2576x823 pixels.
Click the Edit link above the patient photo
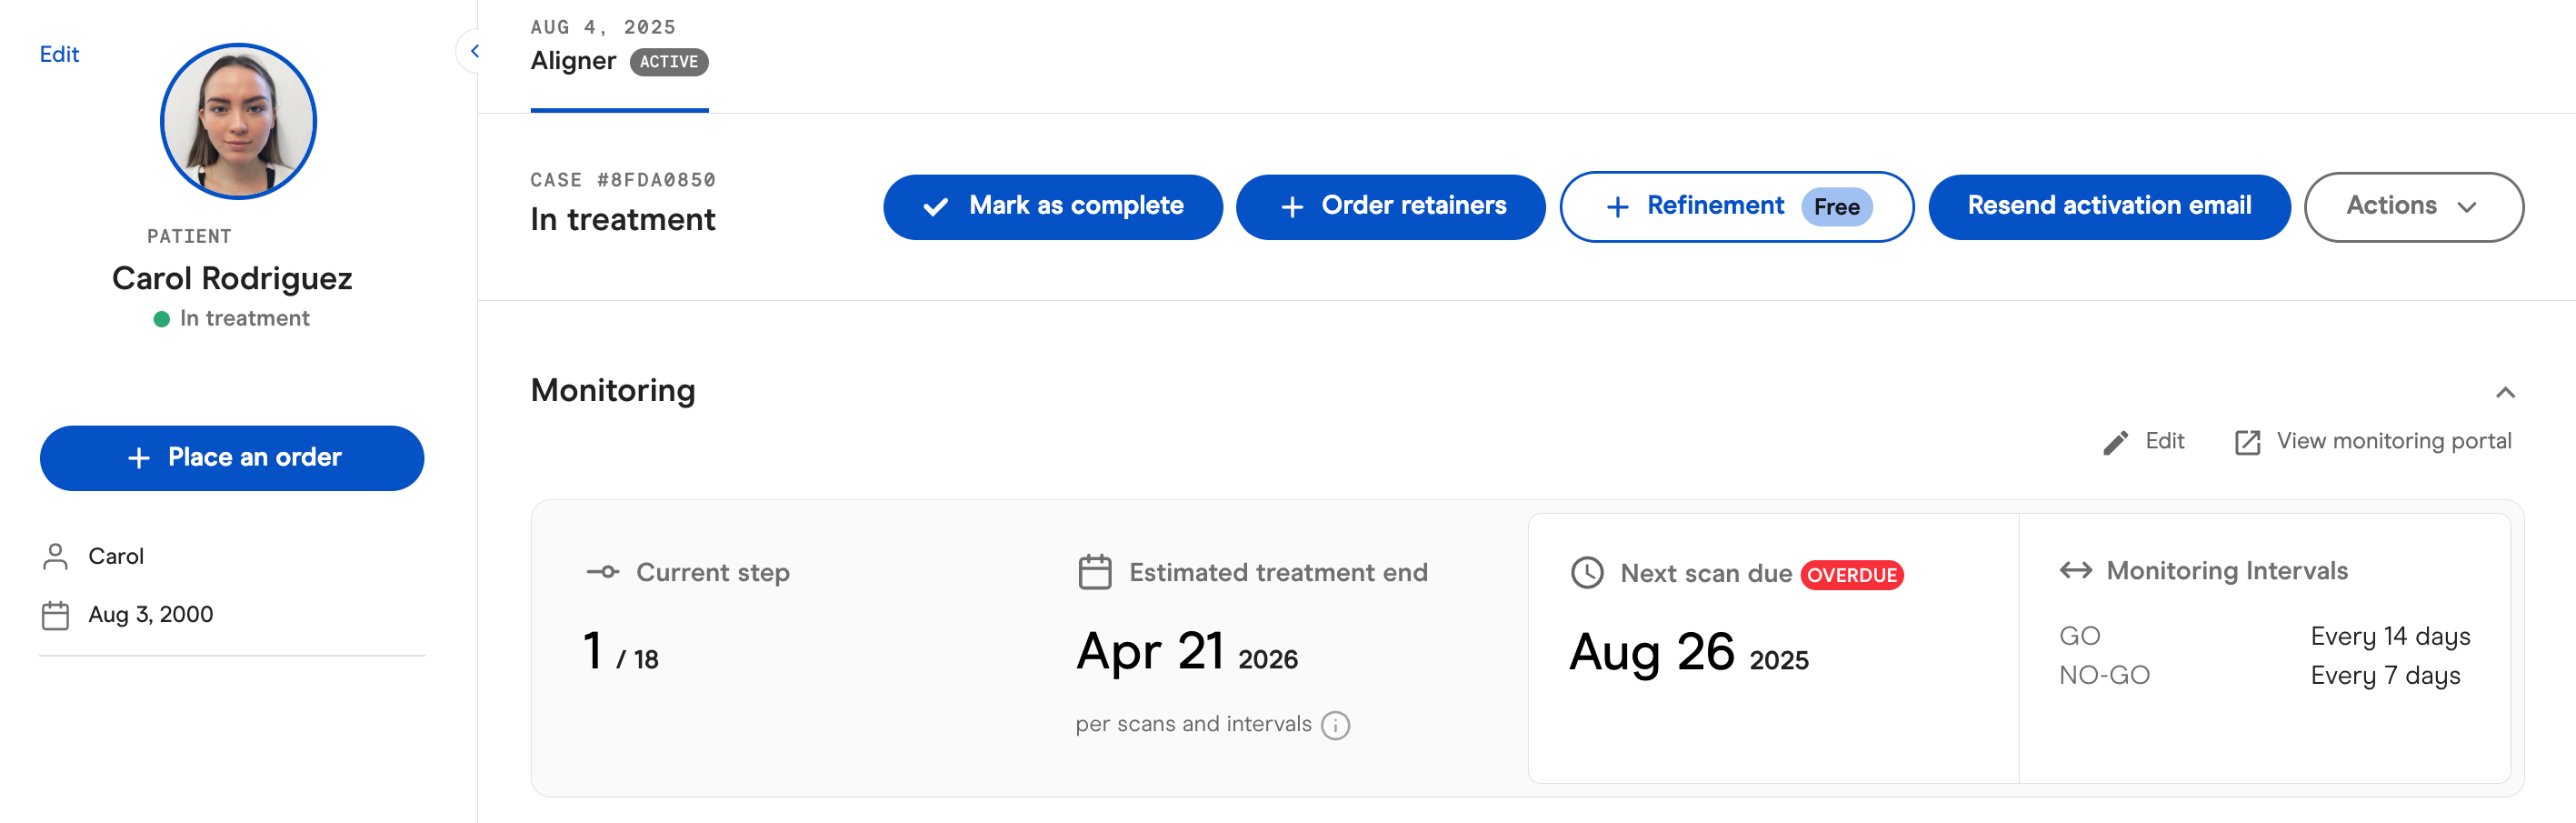59,54
